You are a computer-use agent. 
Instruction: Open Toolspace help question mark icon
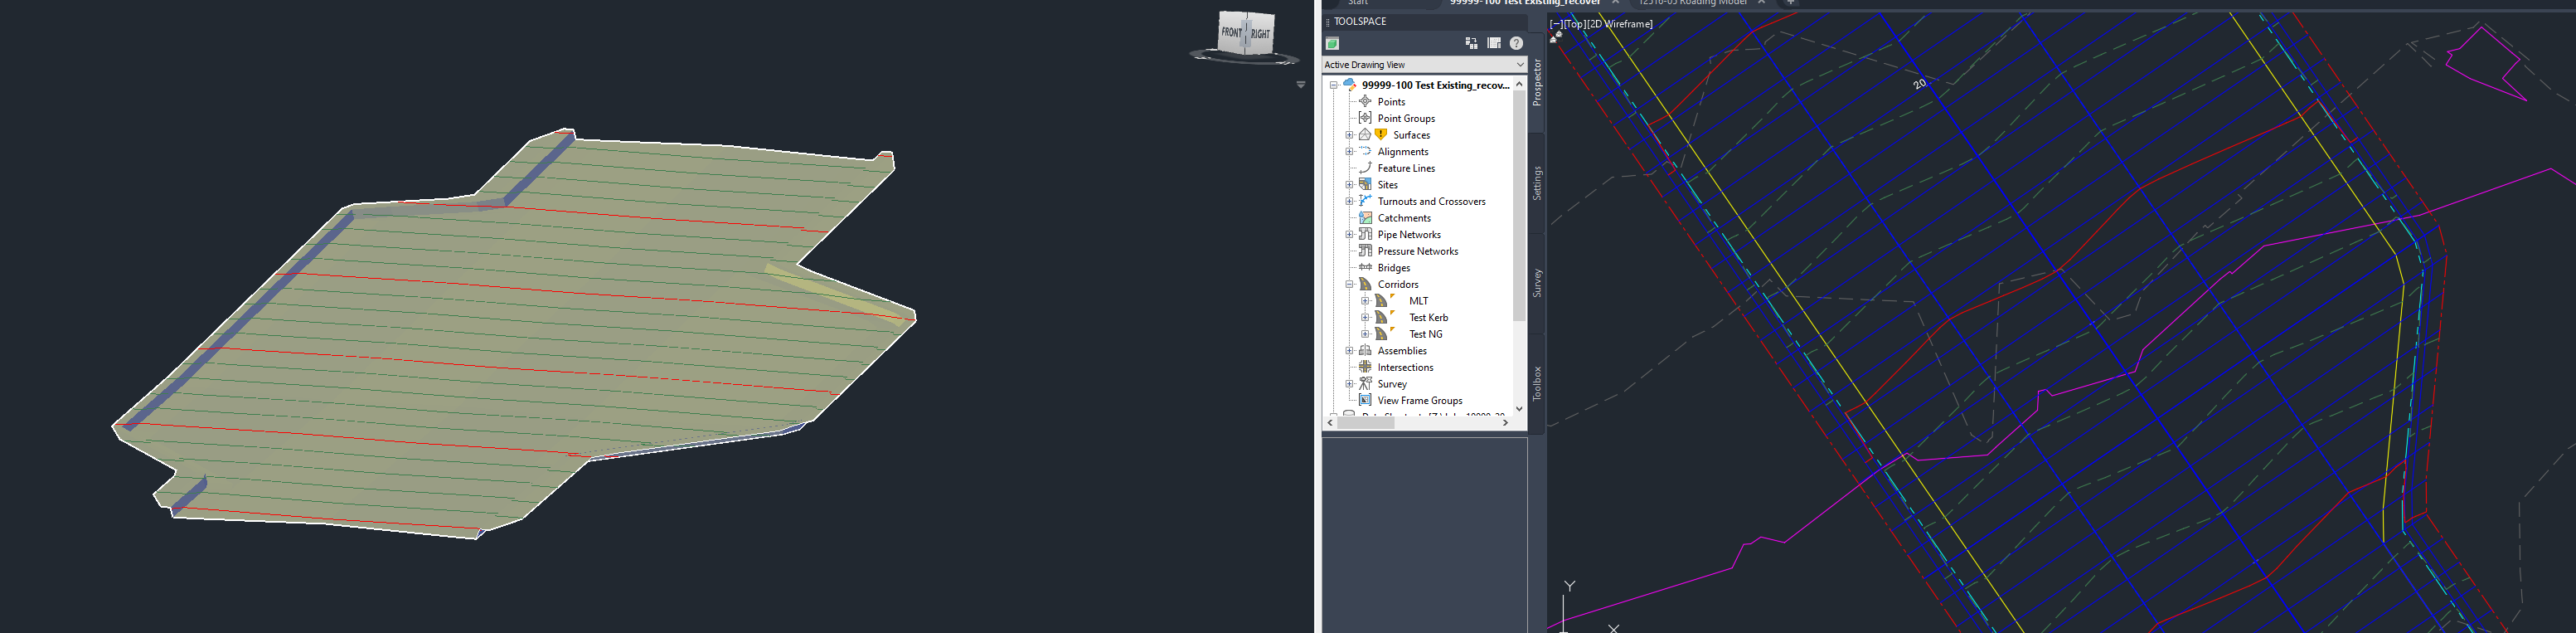click(x=1516, y=43)
